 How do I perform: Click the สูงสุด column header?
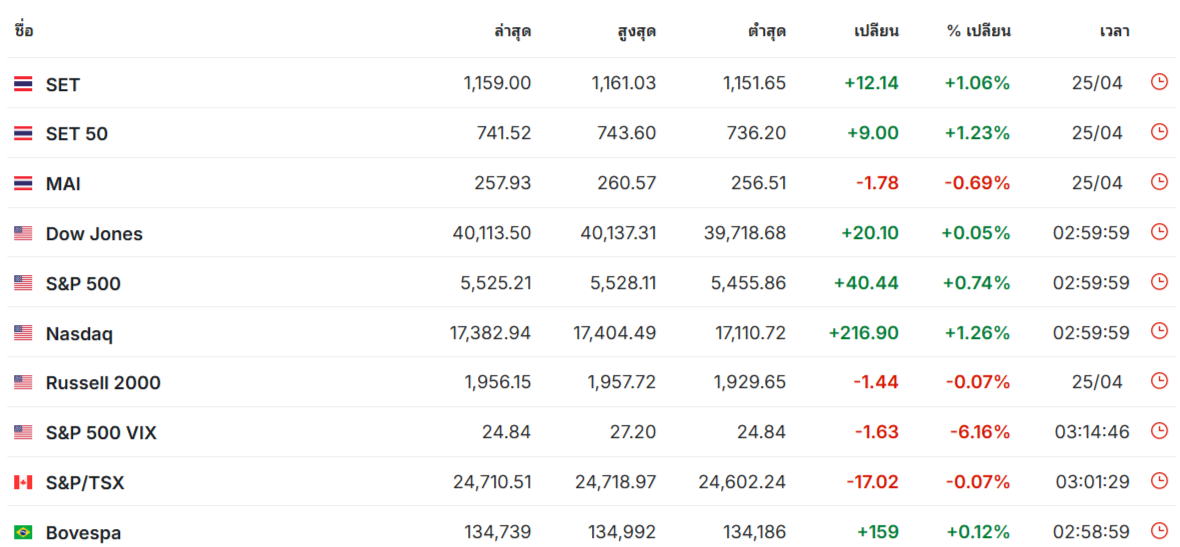pyautogui.click(x=636, y=32)
